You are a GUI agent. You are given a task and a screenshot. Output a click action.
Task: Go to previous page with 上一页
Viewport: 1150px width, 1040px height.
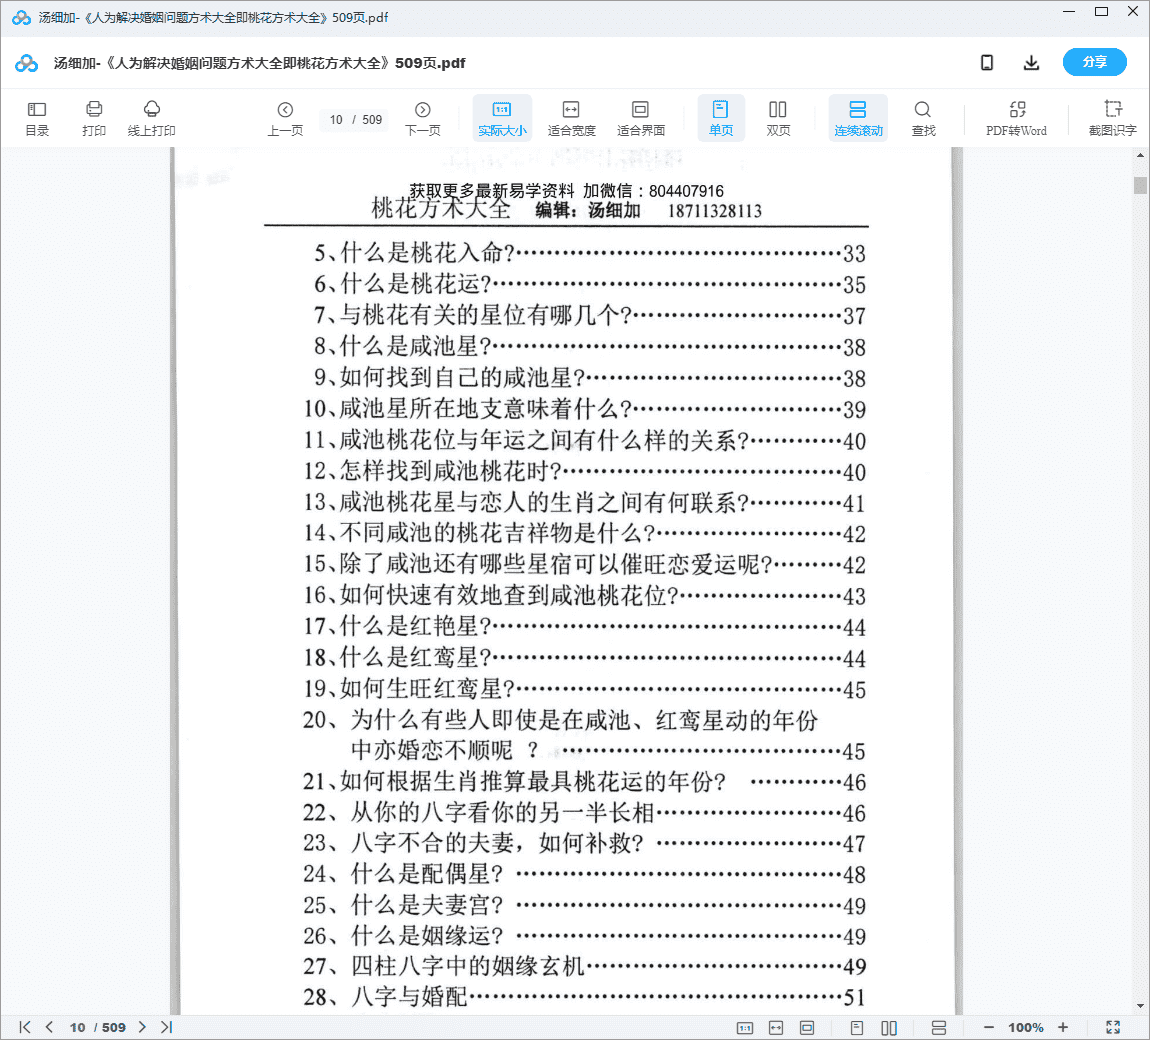[285, 118]
